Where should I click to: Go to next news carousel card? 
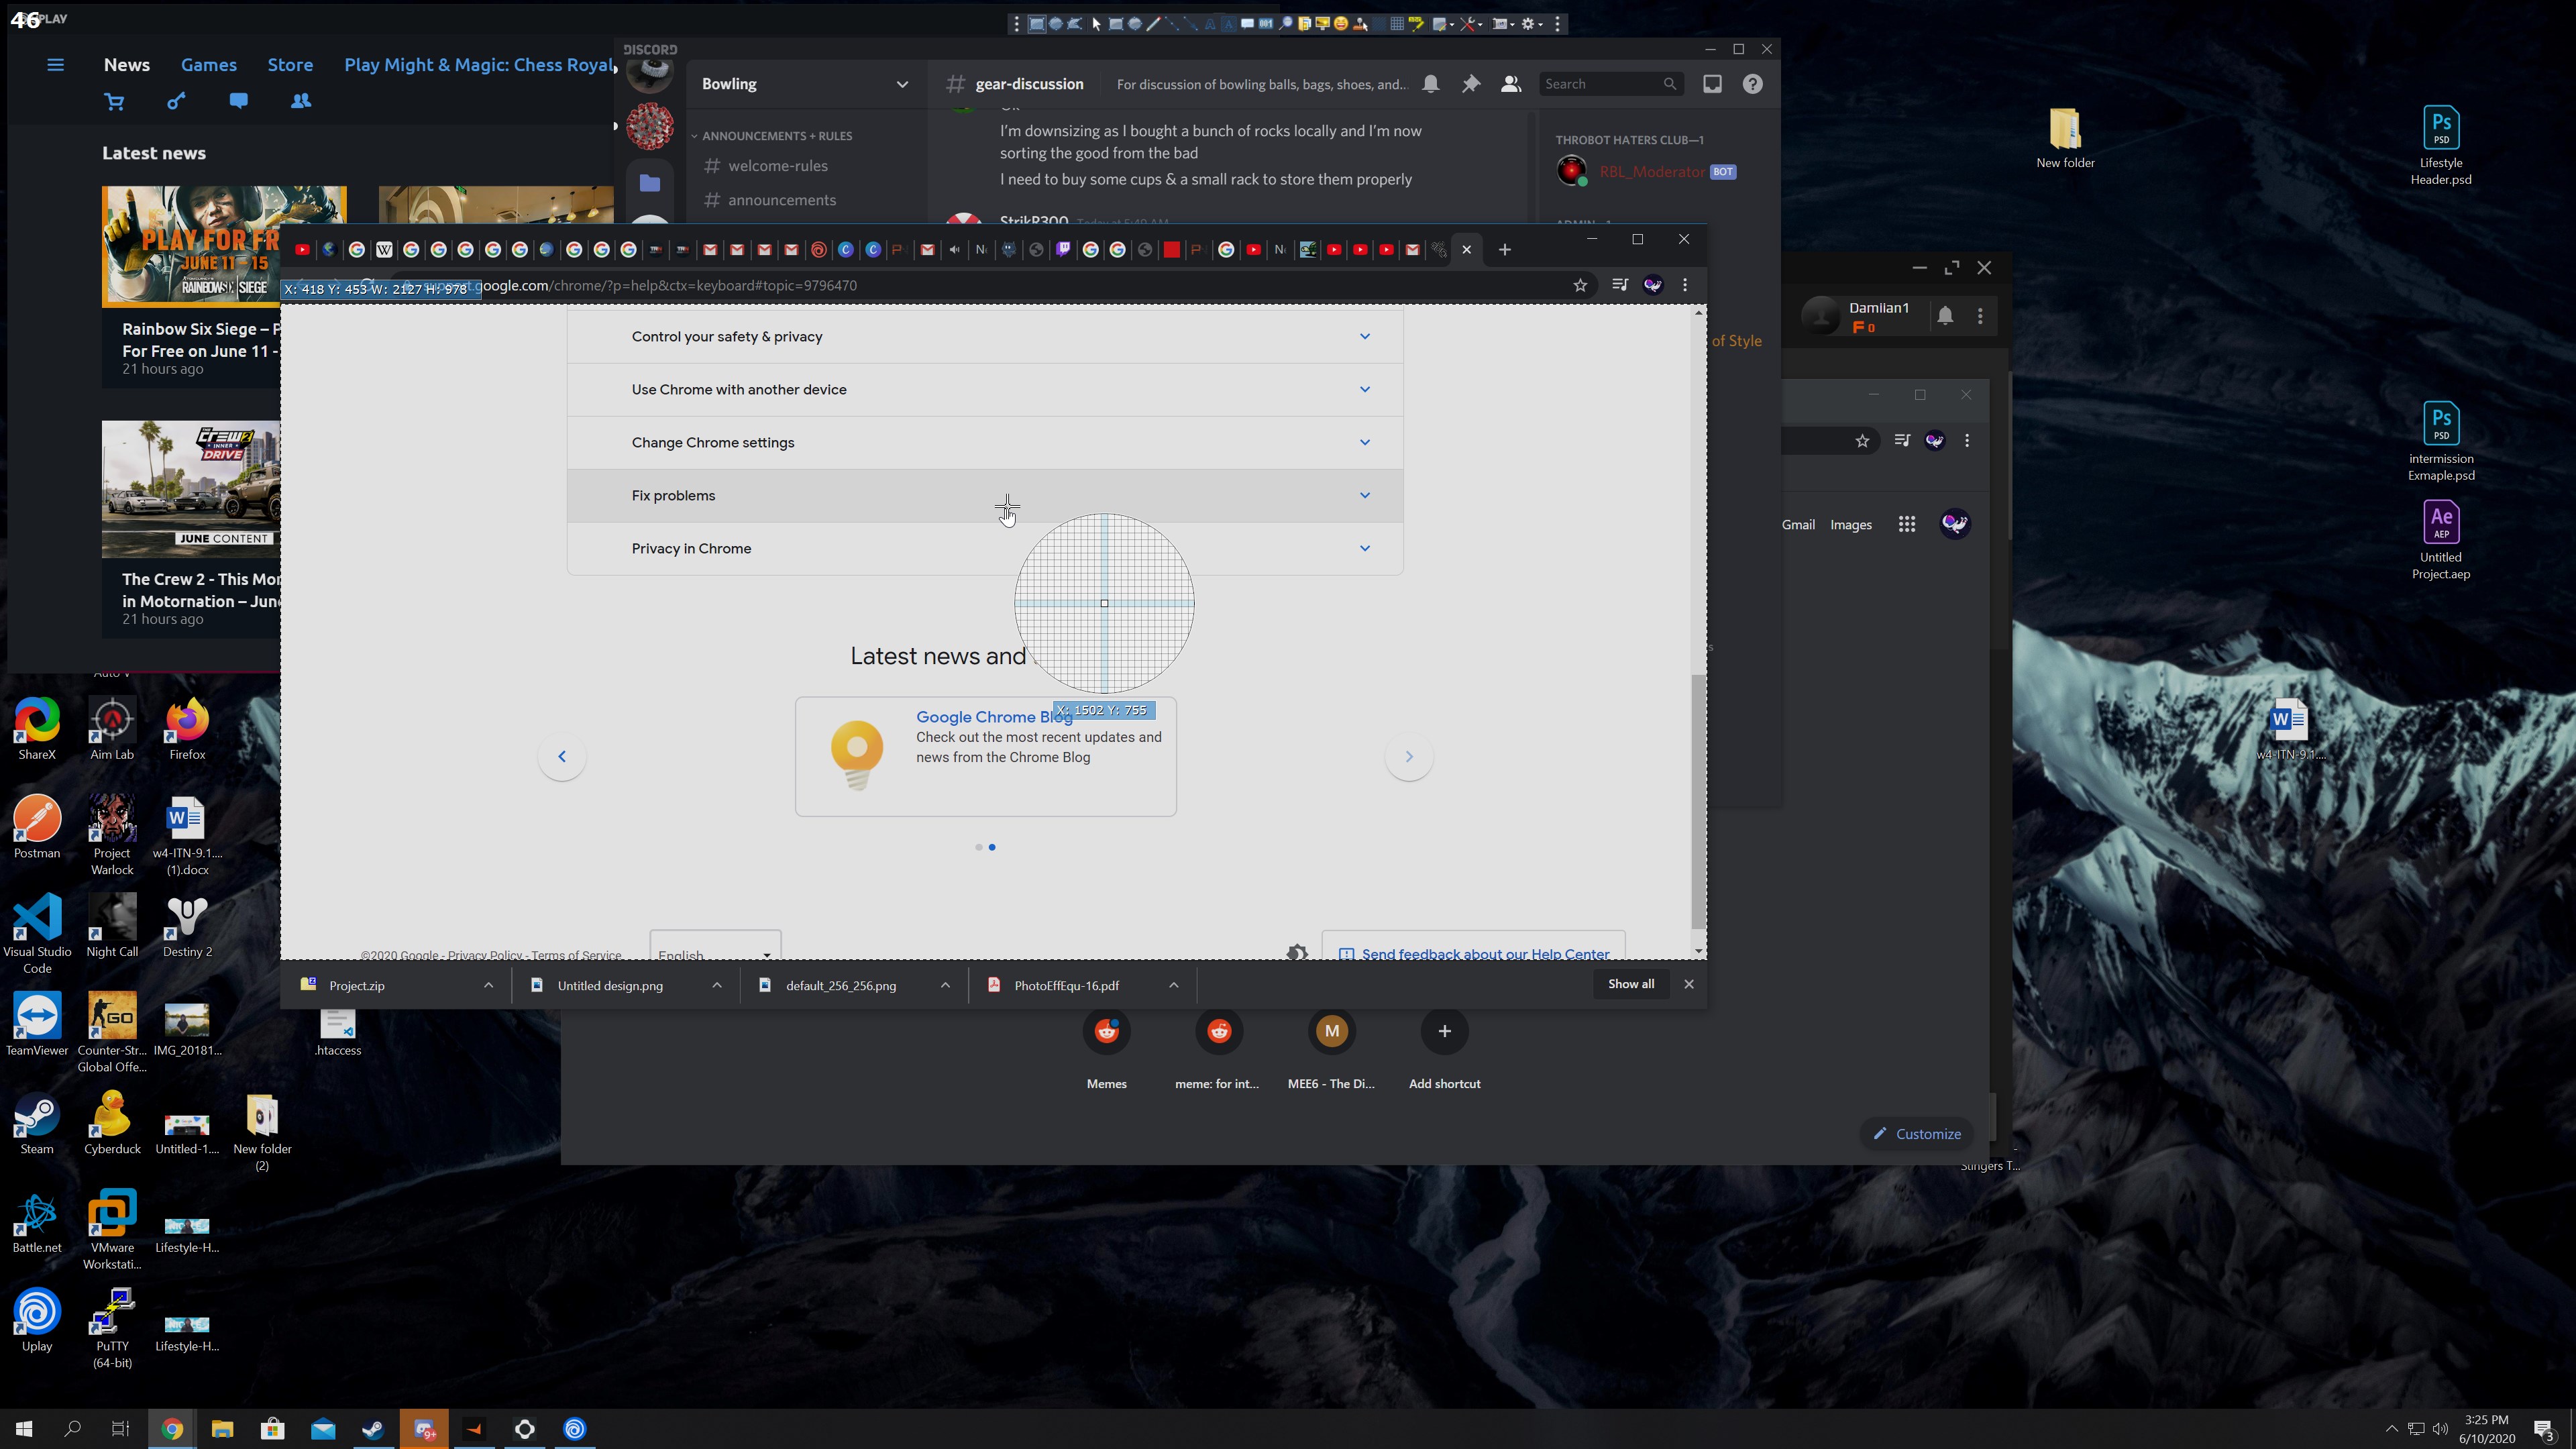pyautogui.click(x=1409, y=757)
